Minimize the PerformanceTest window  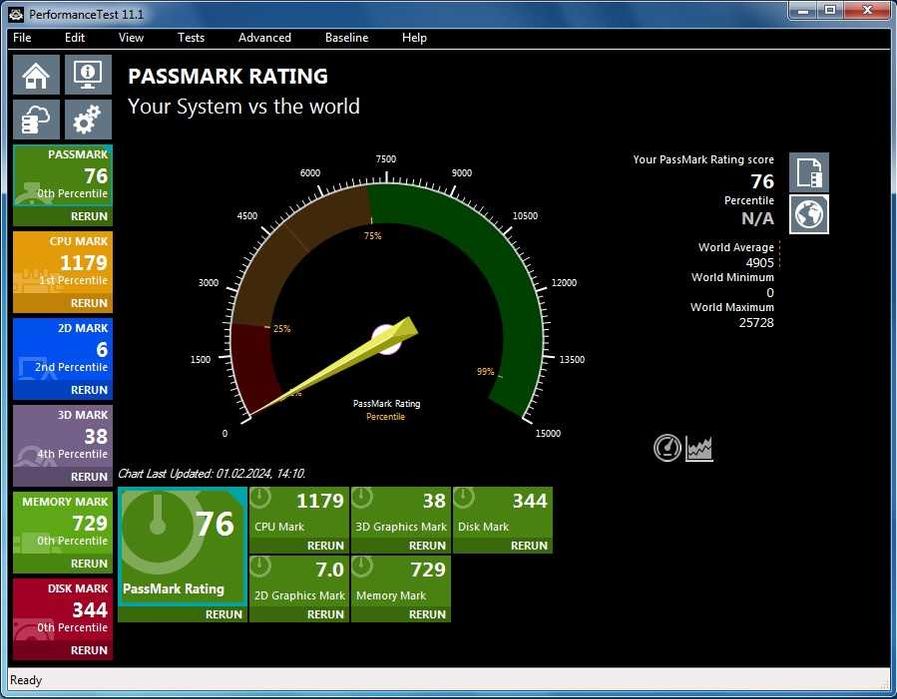click(803, 11)
